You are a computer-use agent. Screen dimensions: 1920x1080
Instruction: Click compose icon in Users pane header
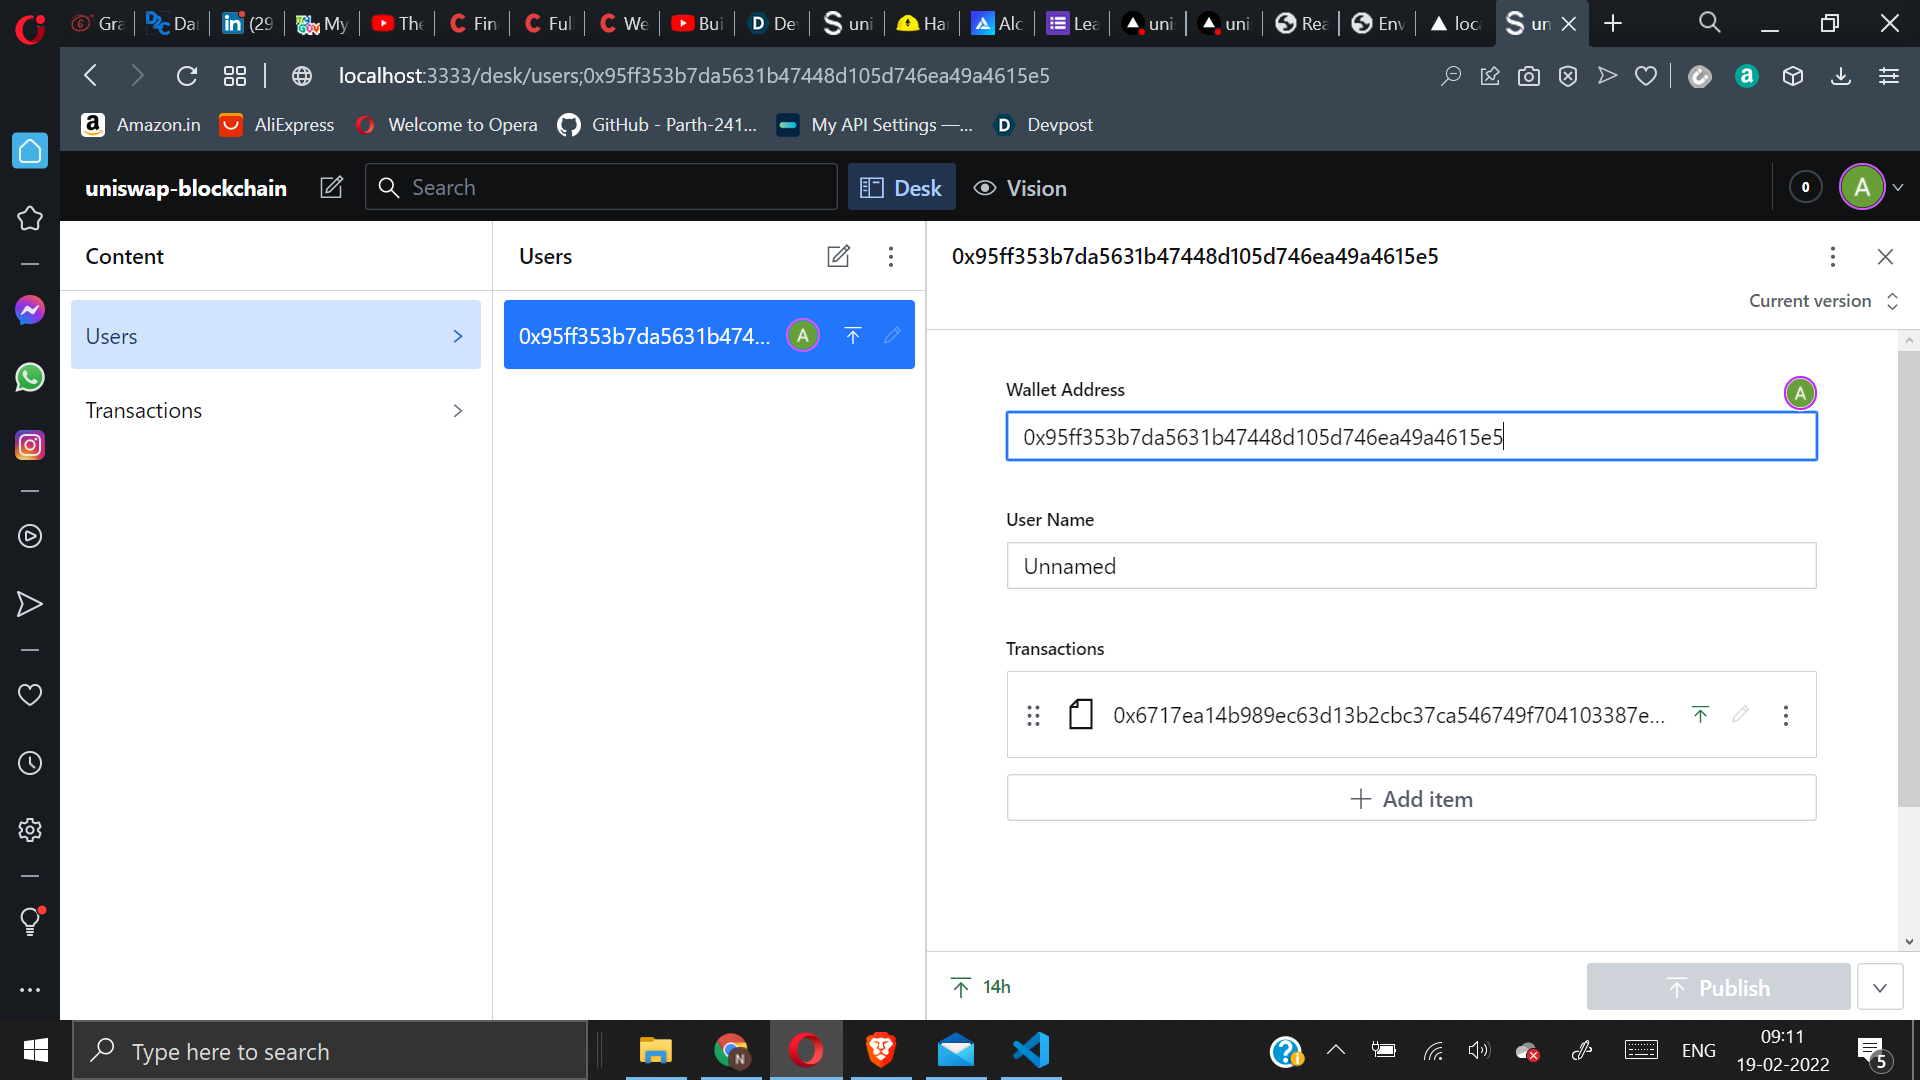click(x=838, y=257)
